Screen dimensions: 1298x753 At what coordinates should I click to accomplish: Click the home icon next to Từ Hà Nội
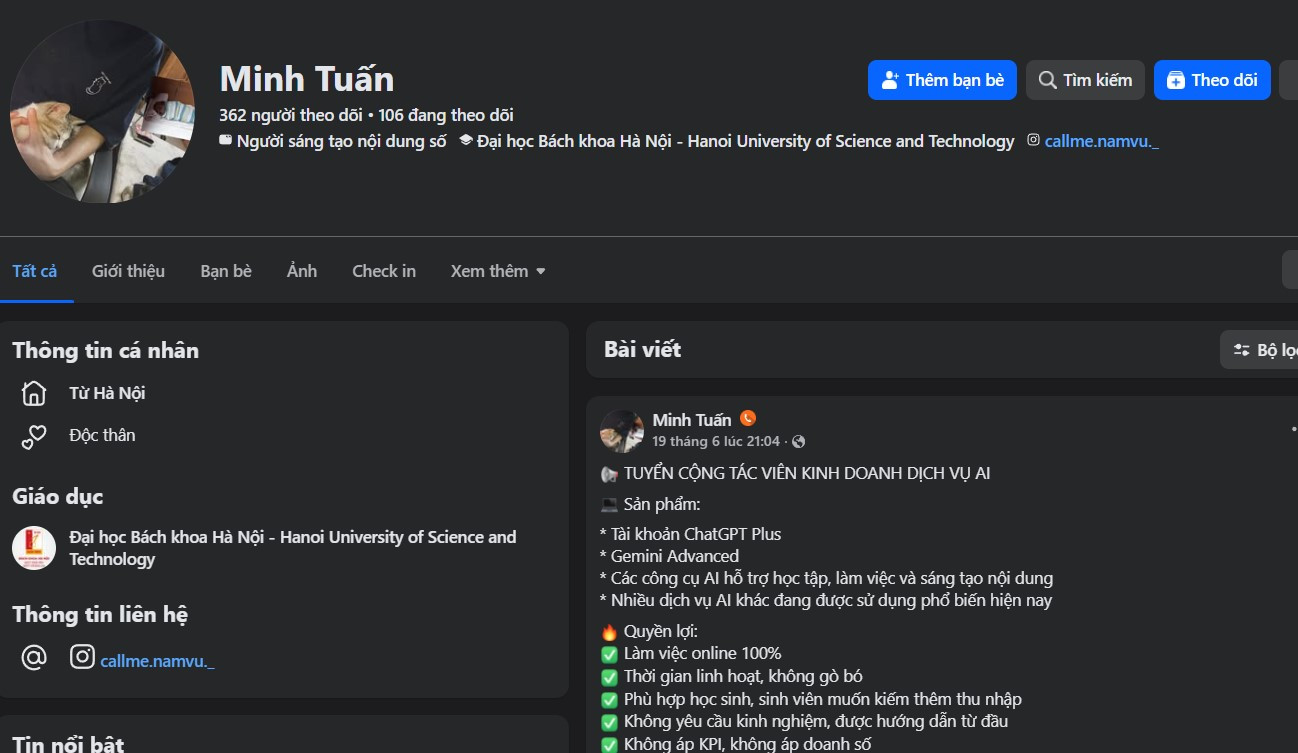click(x=34, y=393)
